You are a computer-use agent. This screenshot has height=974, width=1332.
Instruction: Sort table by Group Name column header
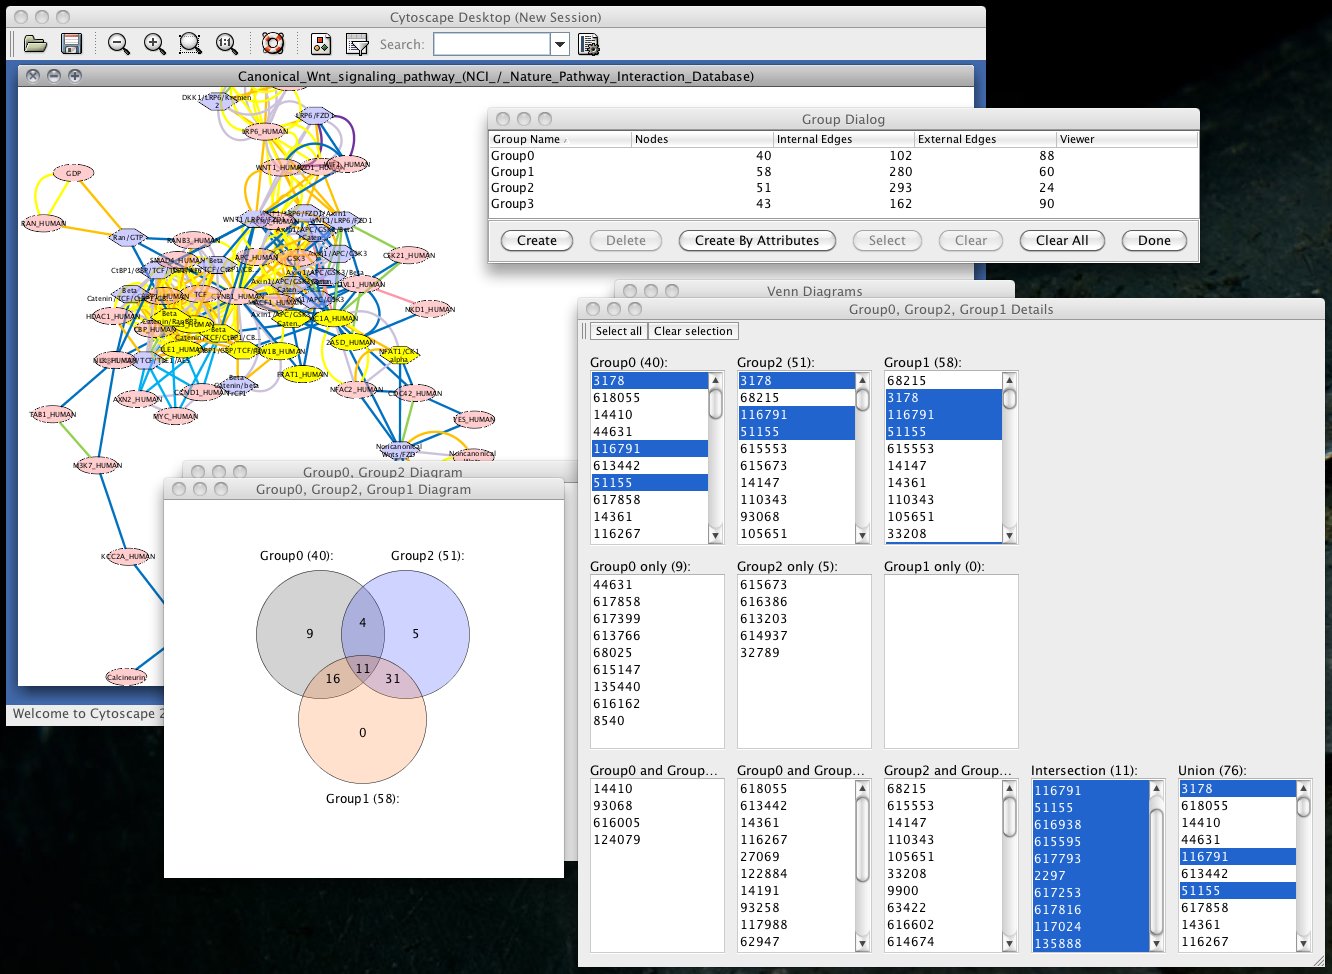(527, 139)
